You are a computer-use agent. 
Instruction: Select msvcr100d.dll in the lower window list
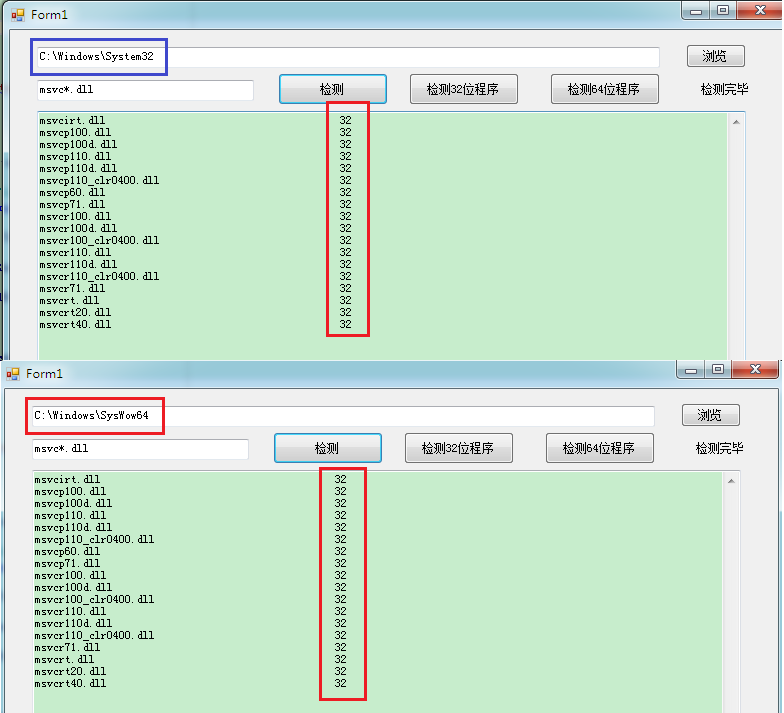tap(74, 588)
